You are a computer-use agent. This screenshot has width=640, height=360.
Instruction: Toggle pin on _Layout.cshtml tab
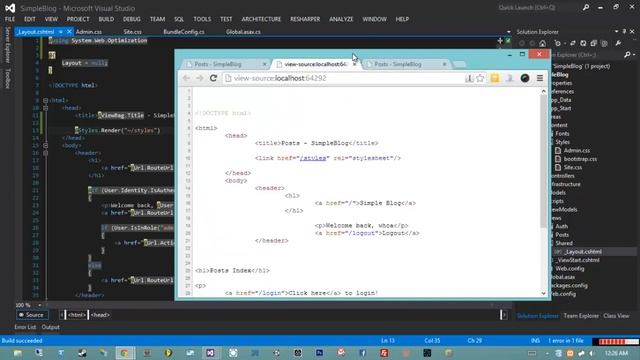coord(60,31)
